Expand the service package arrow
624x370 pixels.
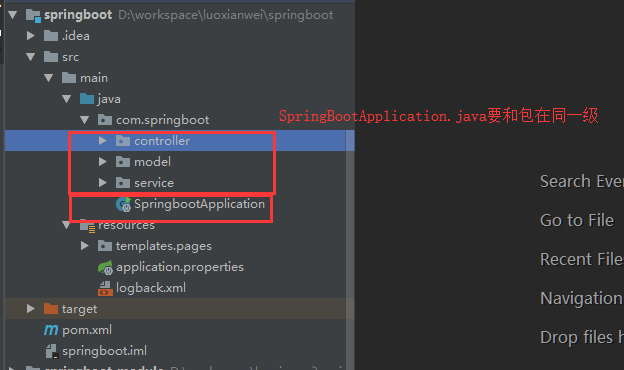click(x=103, y=183)
